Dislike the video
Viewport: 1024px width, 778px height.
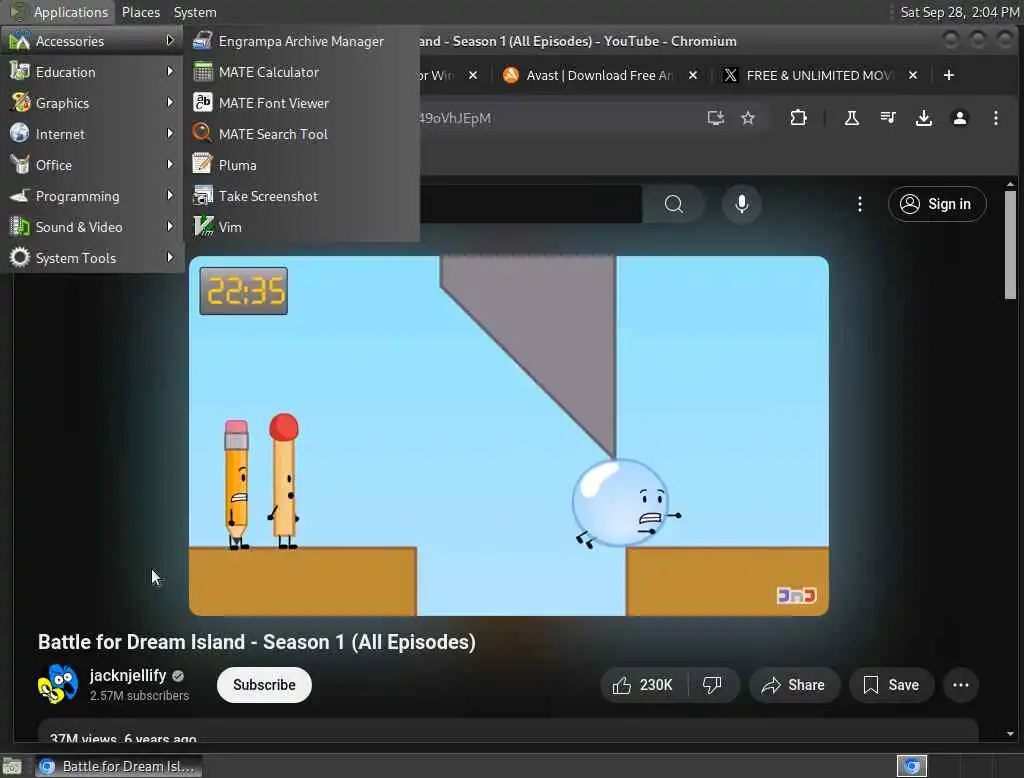pyautogui.click(x=712, y=685)
